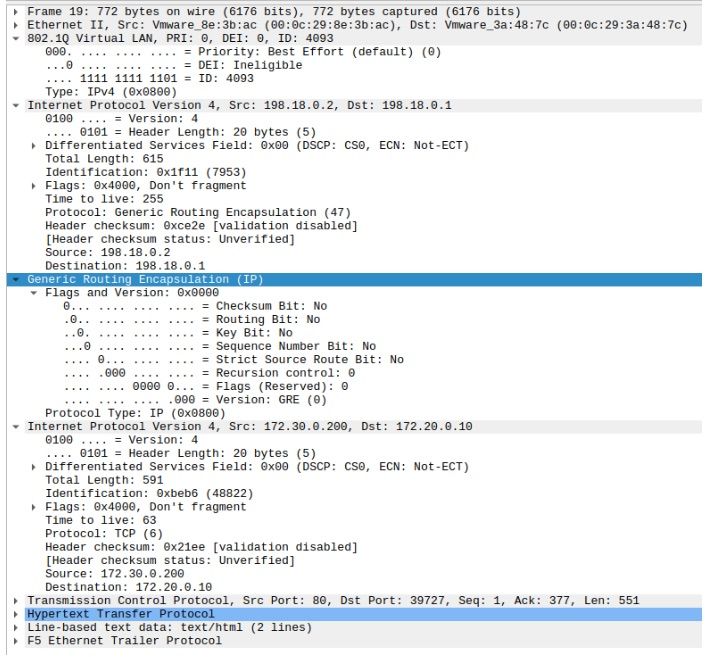
Task: Expand Line-based text data node
Action: [x=16, y=627]
